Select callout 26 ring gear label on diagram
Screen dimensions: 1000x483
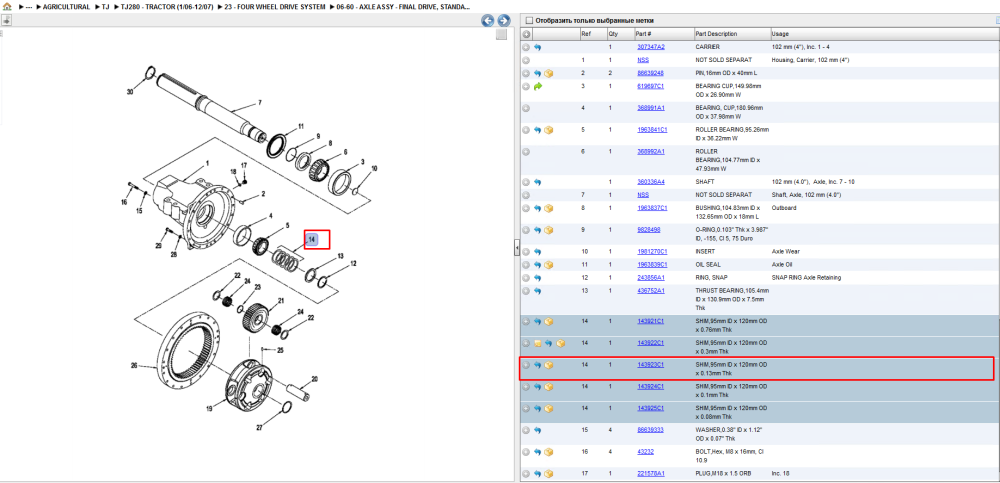(x=134, y=366)
